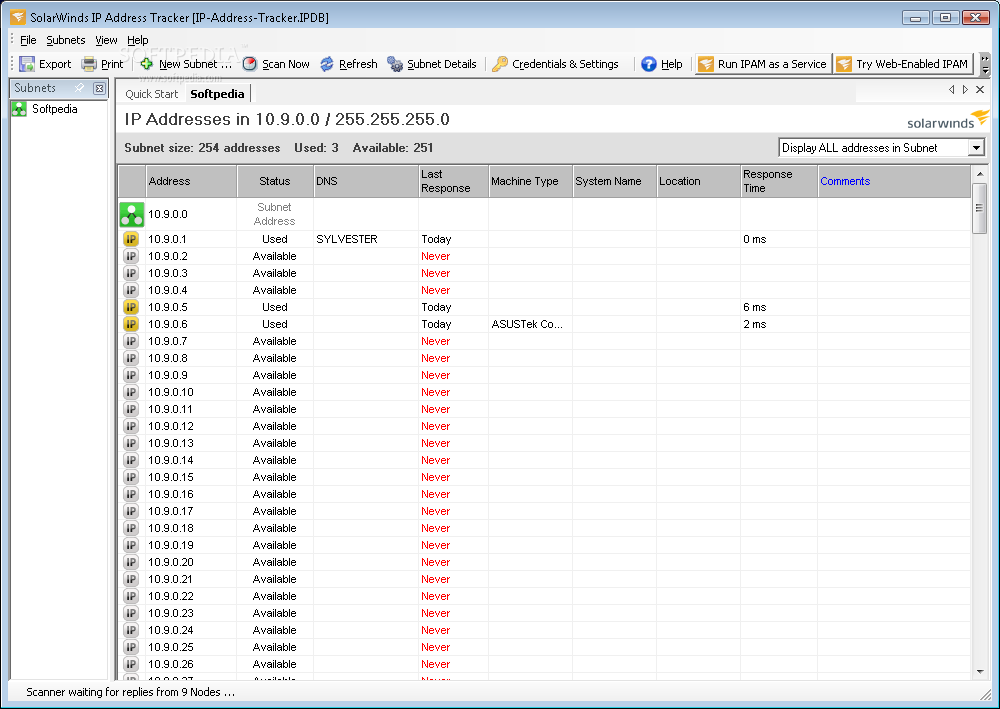The width and height of the screenshot is (1000, 709).
Task: Open the View menu
Action: 106,40
